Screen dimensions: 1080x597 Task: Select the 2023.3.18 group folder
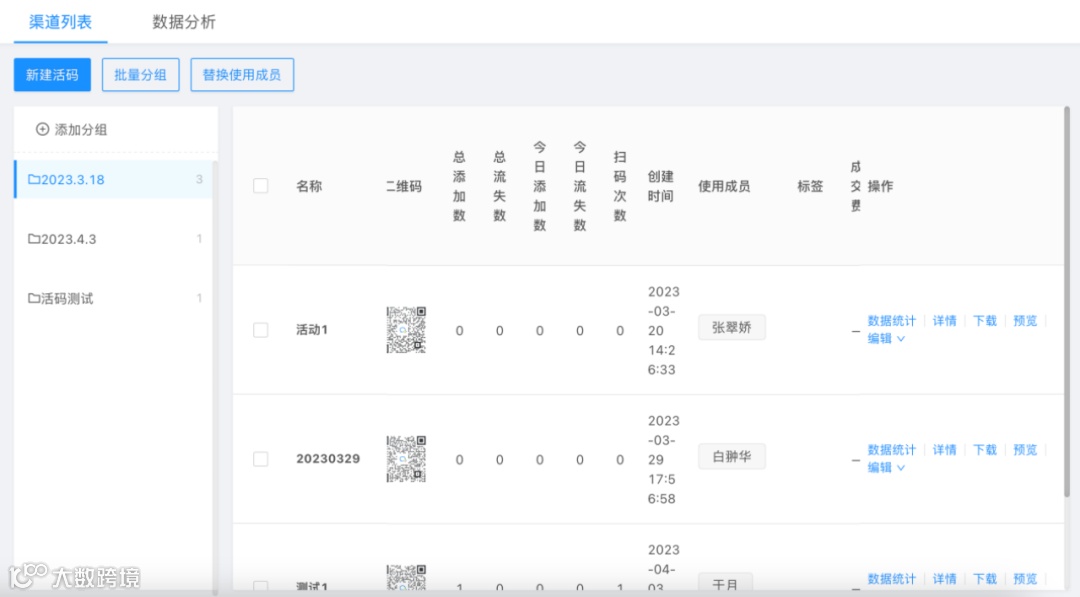[x=113, y=180]
